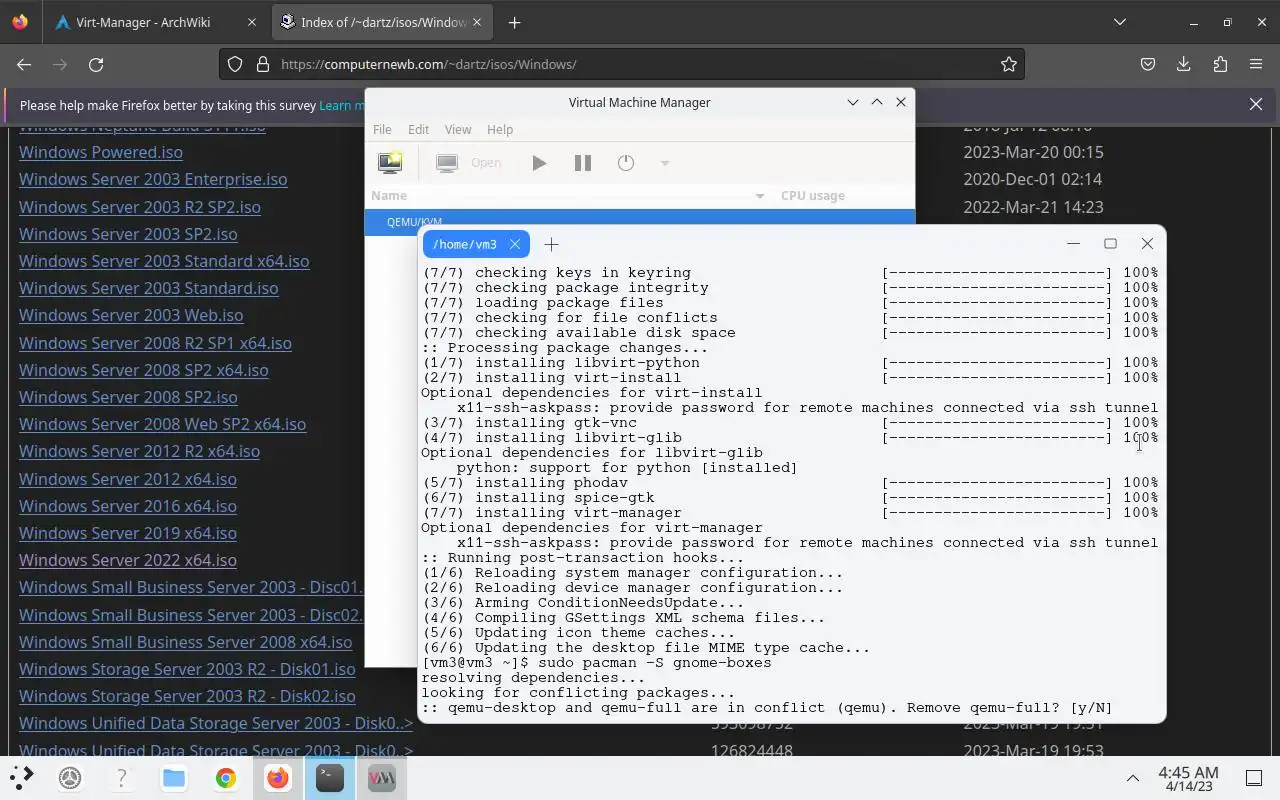Viewport: 1280px width, 800px height.
Task: Close the /home/vm3 terminal tab
Action: [x=515, y=244]
